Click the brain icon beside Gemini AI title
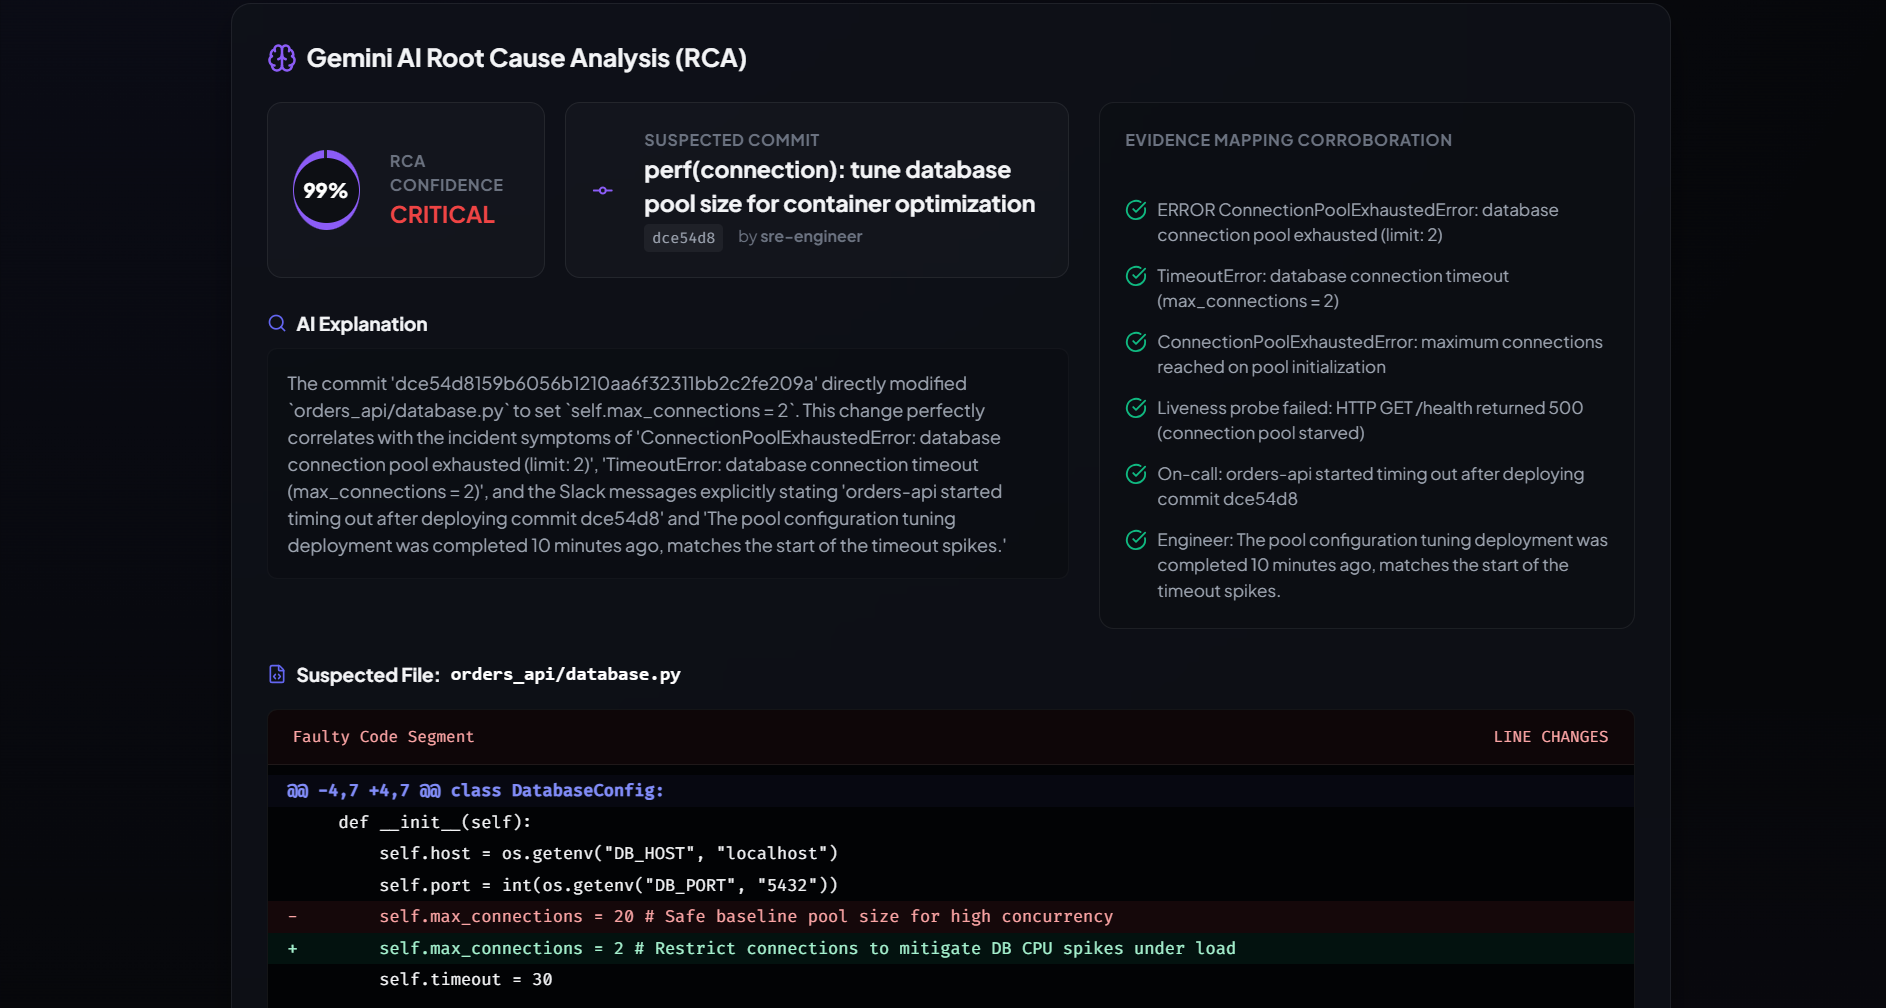Image resolution: width=1886 pixels, height=1008 pixels. click(282, 58)
